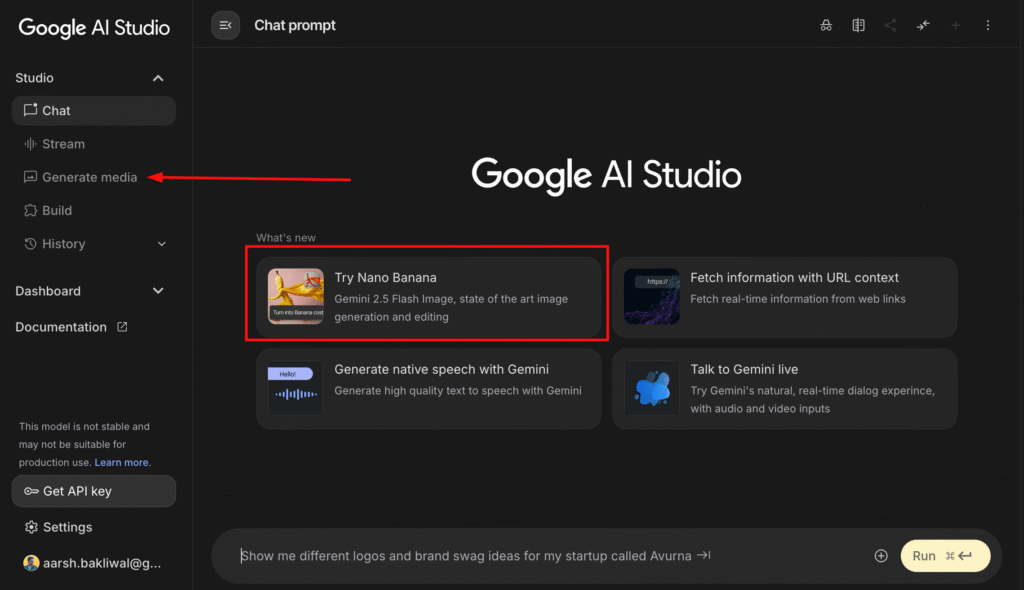Focus the prompt text input field
Viewport: 1024px width, 590px height.
click(540, 556)
